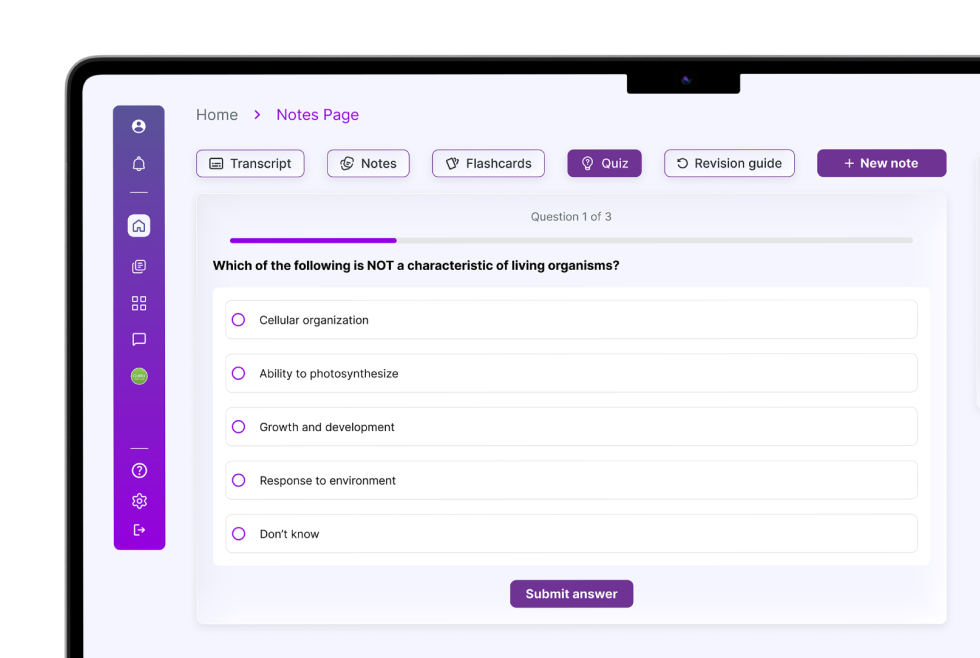Navigate to Home in the breadcrumb
The height and width of the screenshot is (658, 980).
(217, 115)
